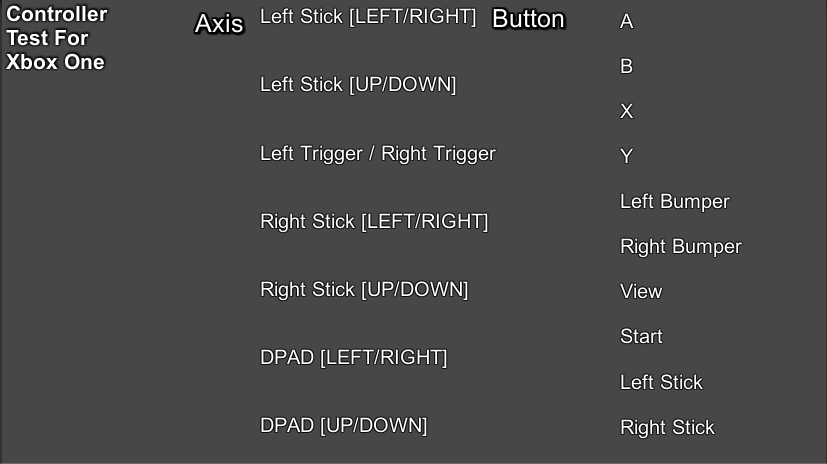Click the Button column heading
Screen dimensions: 827x464
[528, 20]
